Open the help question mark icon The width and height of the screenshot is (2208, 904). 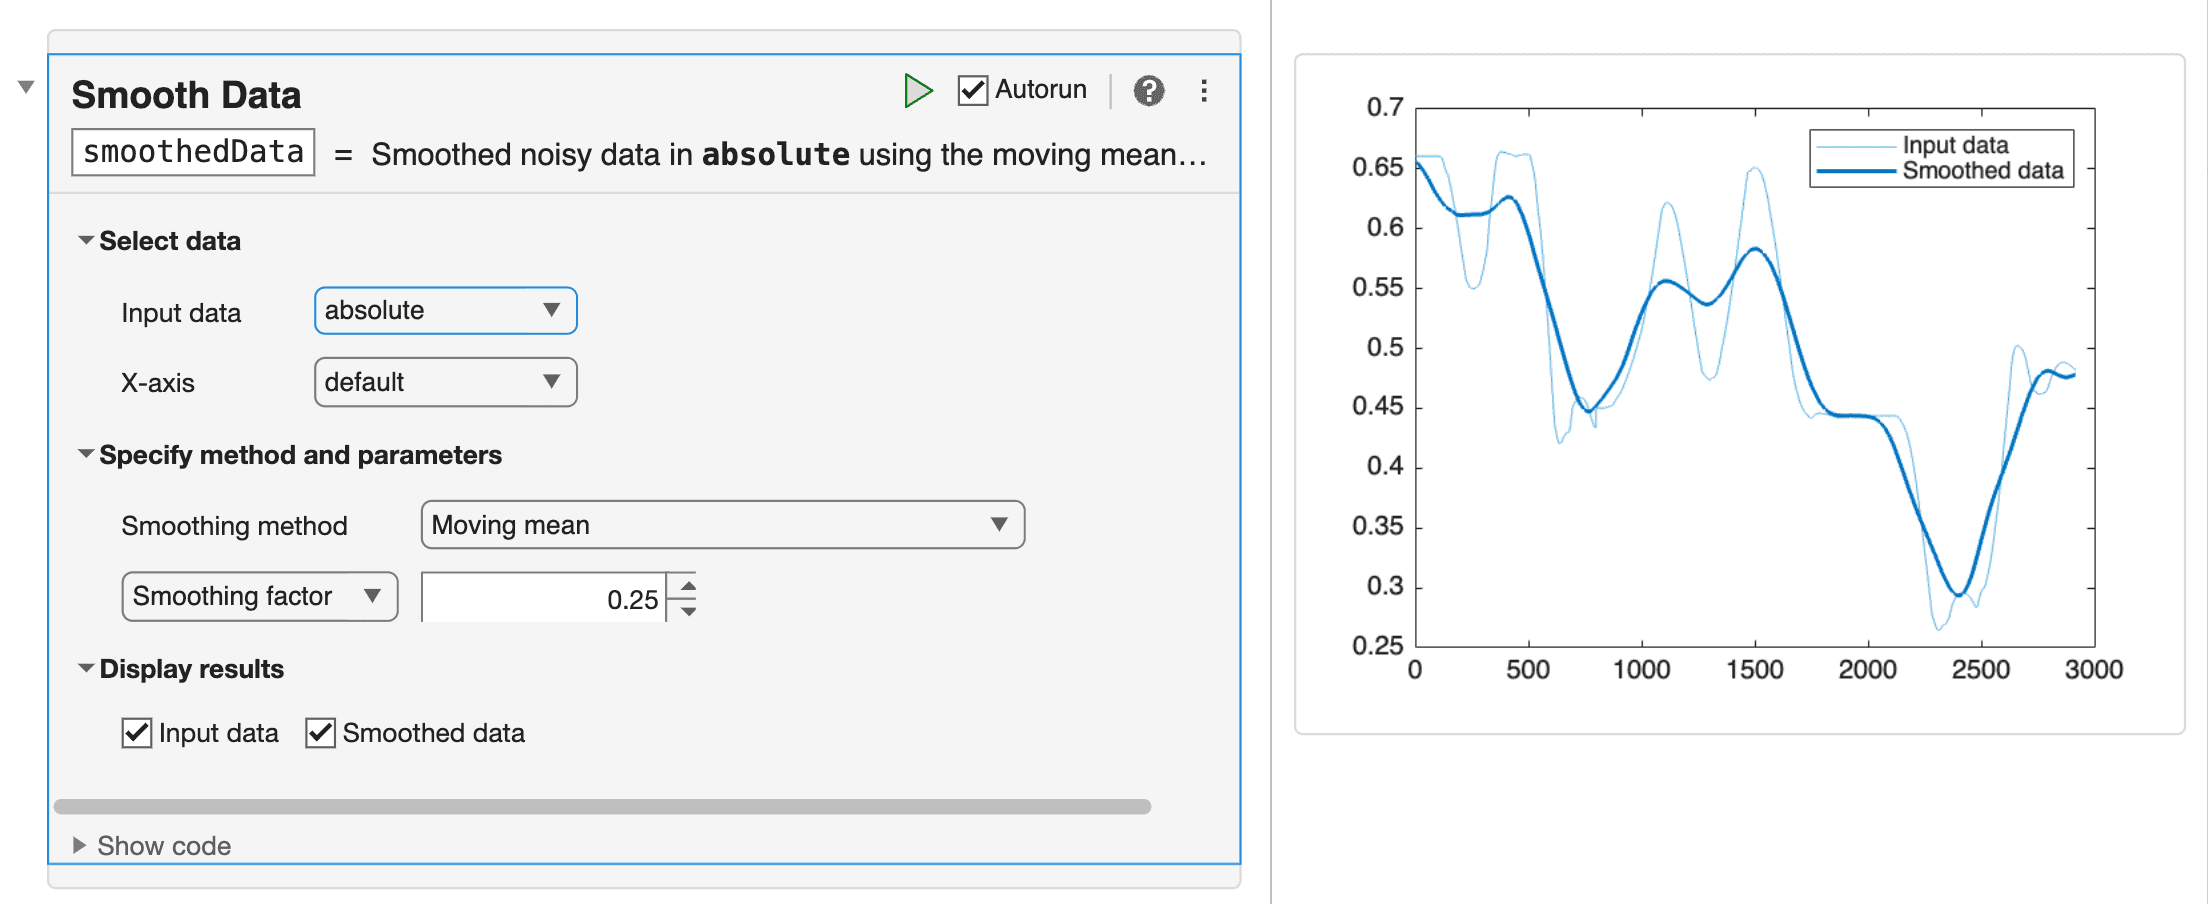pos(1149,91)
